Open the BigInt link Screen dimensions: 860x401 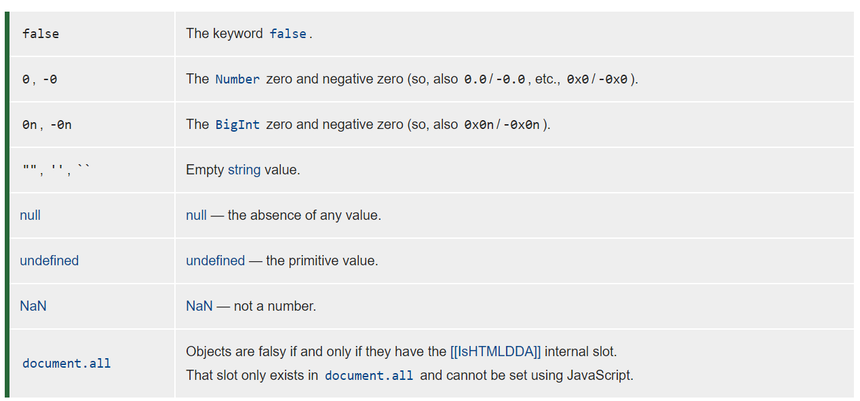[237, 125]
